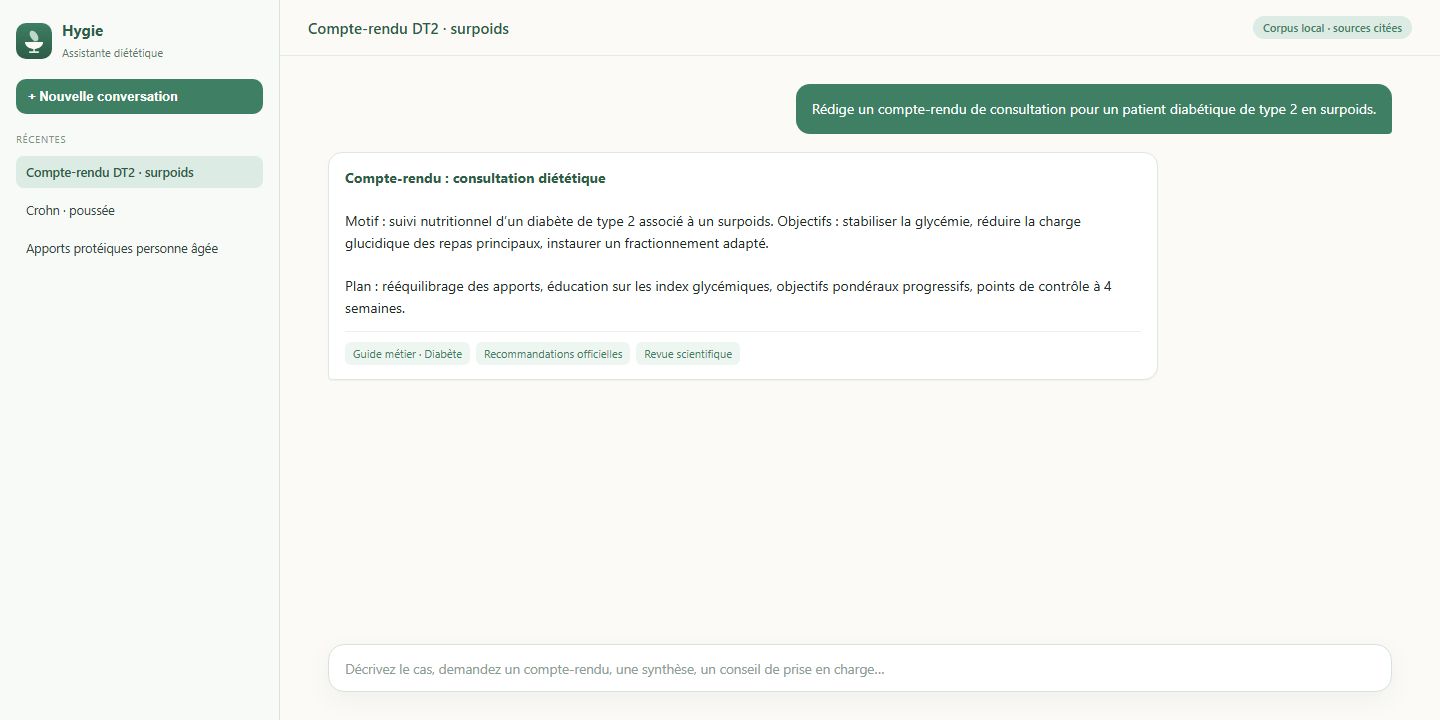Focus the message input field 'Décrivez le cas'
This screenshot has width=1440, height=720.
coord(859,668)
